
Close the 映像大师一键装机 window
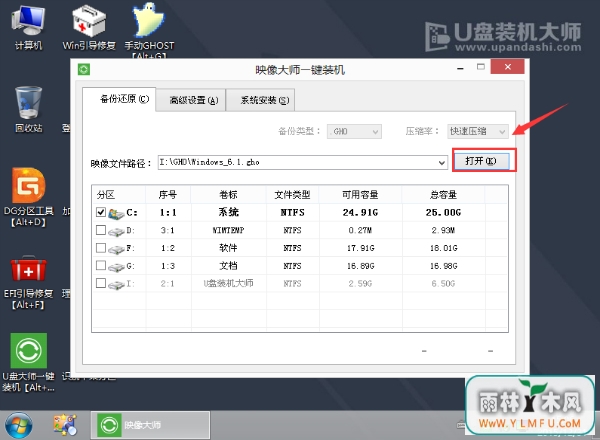click(507, 67)
